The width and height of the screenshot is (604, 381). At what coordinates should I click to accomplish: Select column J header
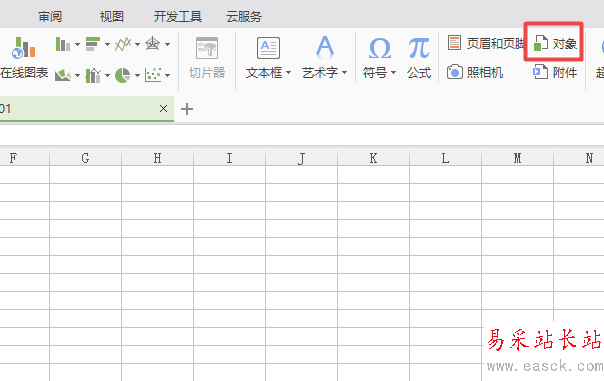click(301, 158)
